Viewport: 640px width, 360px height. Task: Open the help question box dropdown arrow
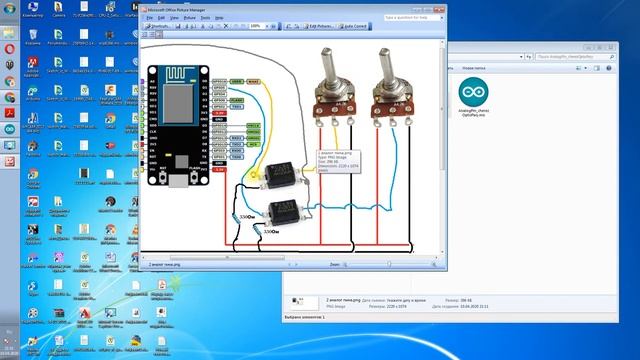point(442,18)
